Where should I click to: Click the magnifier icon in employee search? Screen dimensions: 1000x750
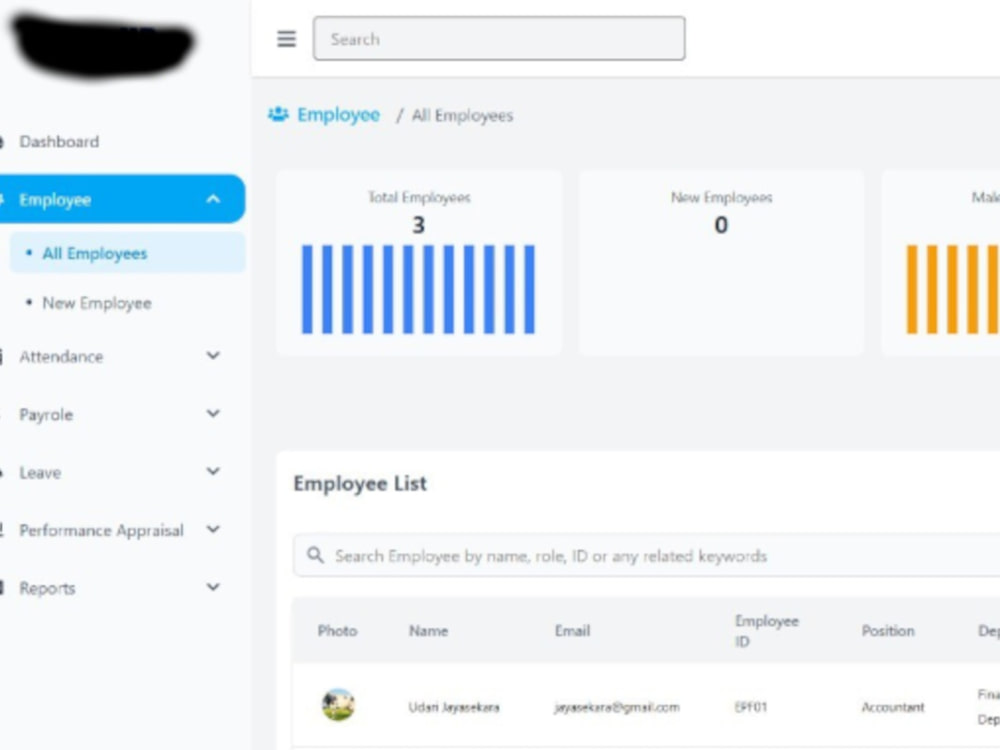(315, 555)
